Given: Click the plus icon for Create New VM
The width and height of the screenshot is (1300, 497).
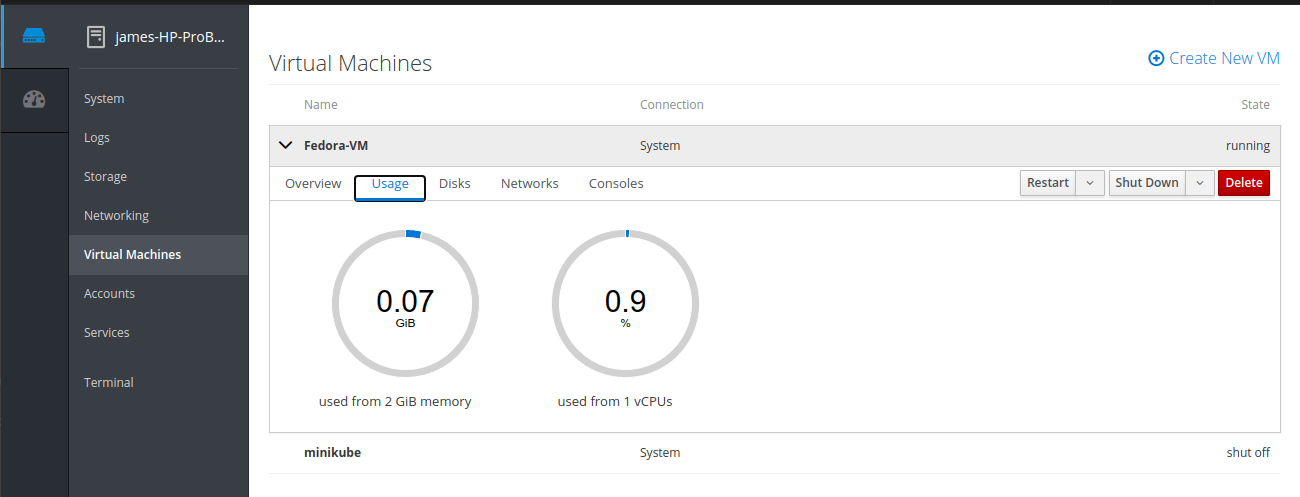Looking at the screenshot, I should coord(1156,58).
